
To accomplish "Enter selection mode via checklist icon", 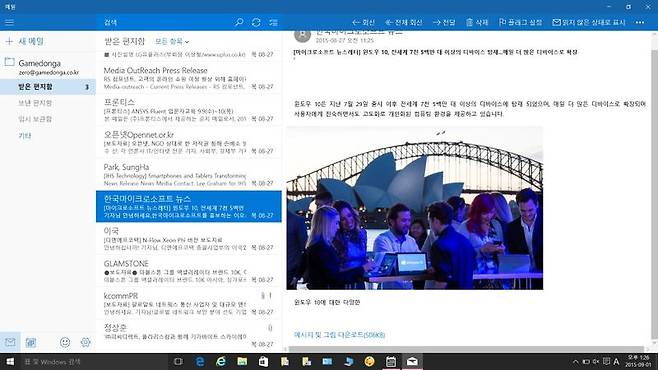I will click(274, 22).
